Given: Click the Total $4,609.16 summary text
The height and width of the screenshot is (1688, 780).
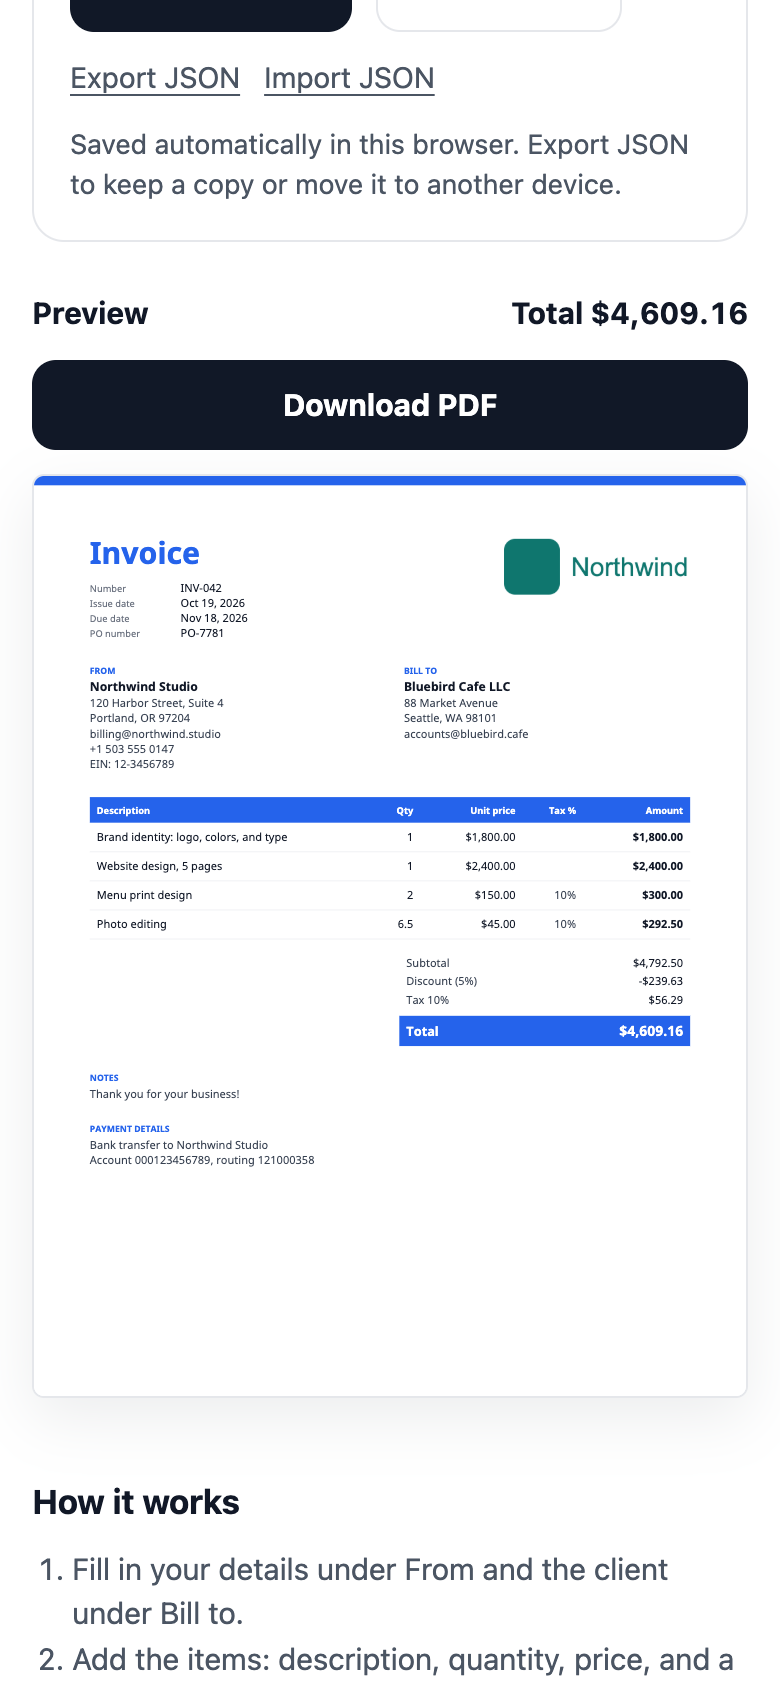Looking at the screenshot, I should click(x=630, y=313).
